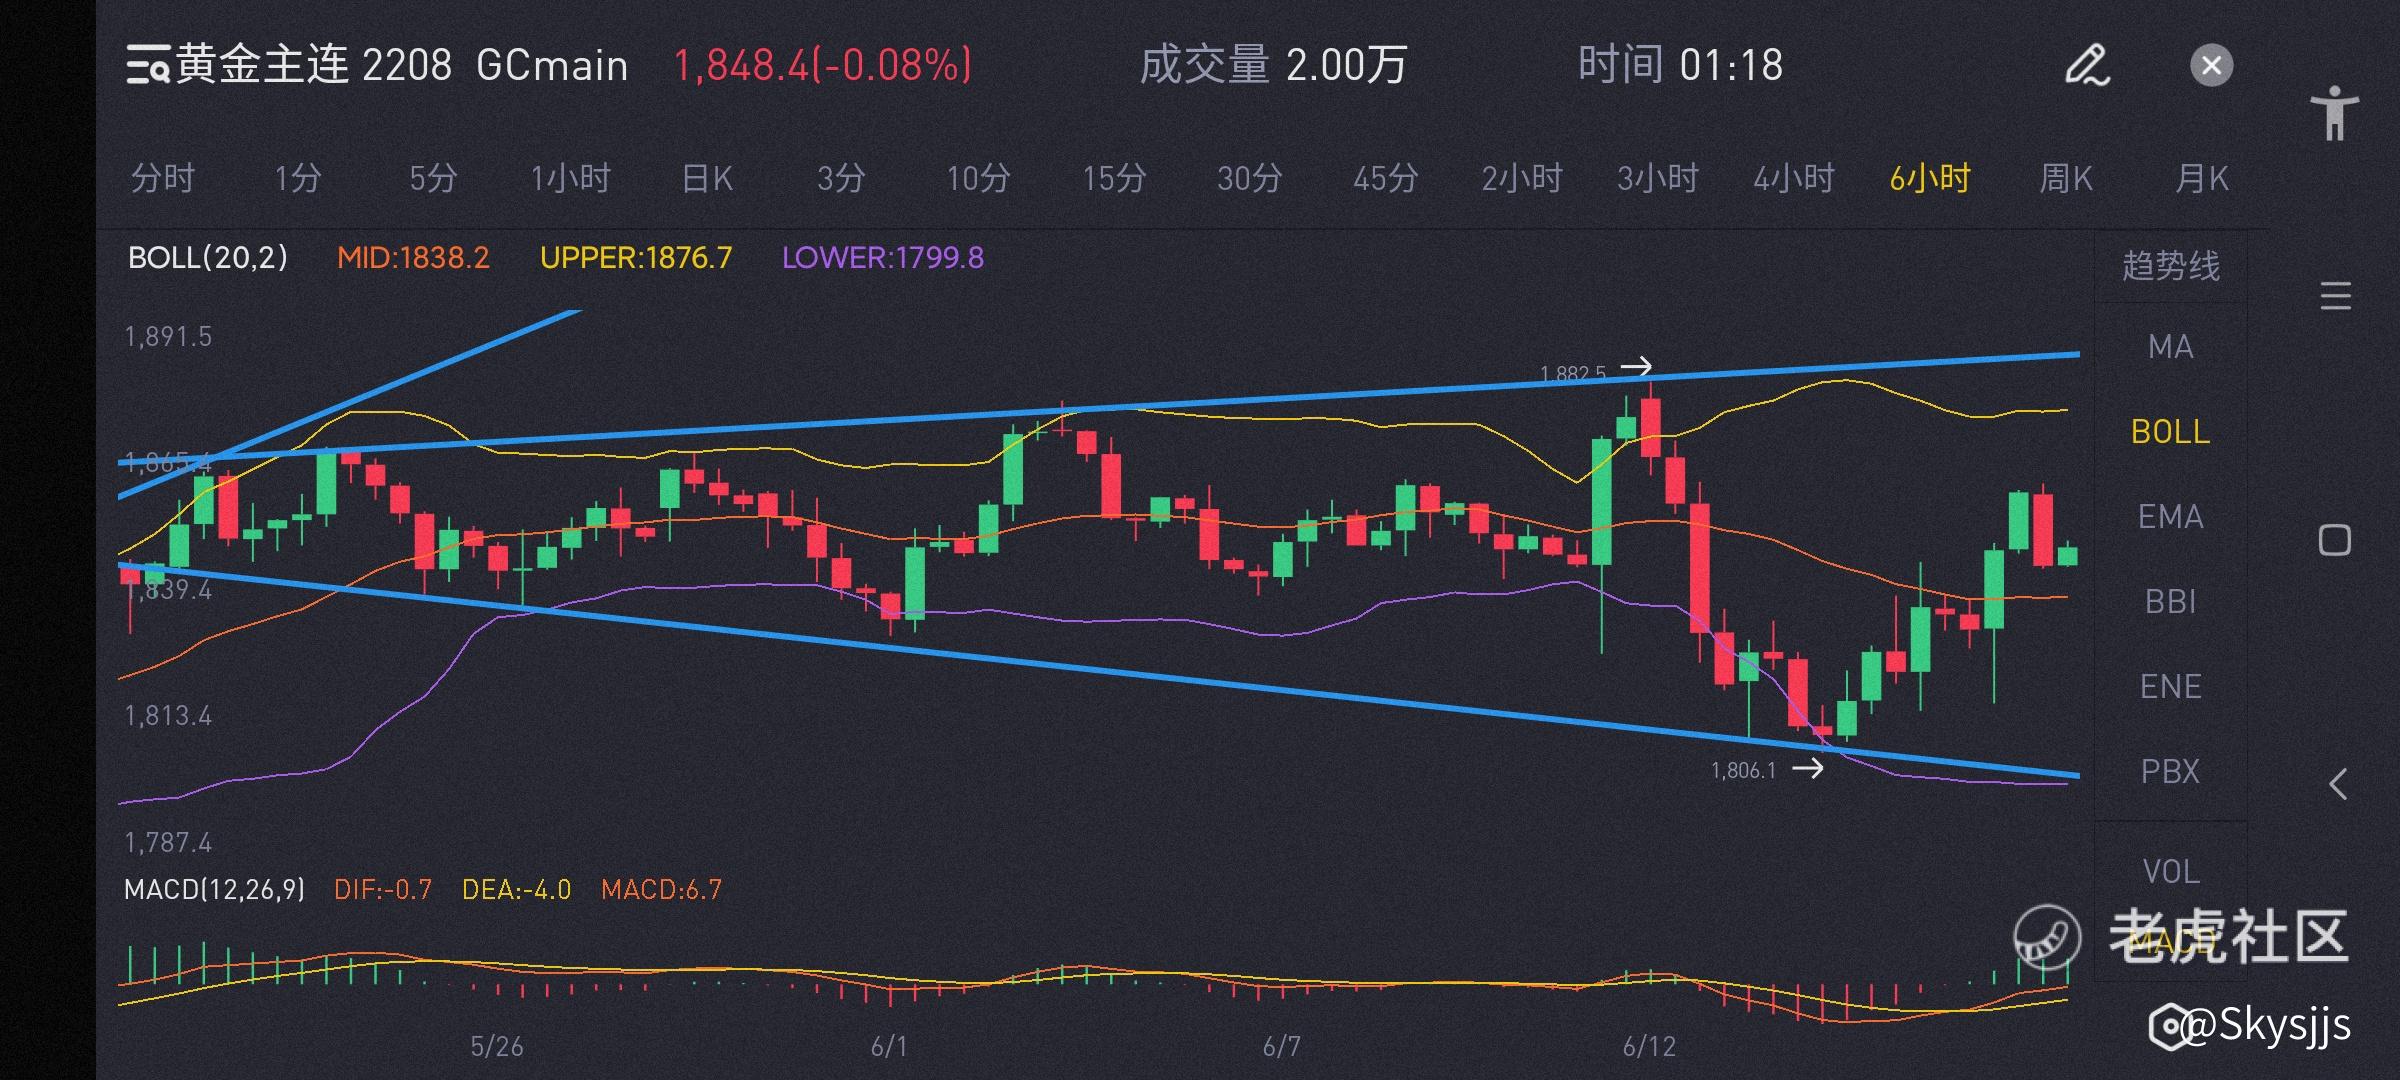Choose the 15分 timeframe
This screenshot has height=1080, width=2400.
click(1114, 179)
